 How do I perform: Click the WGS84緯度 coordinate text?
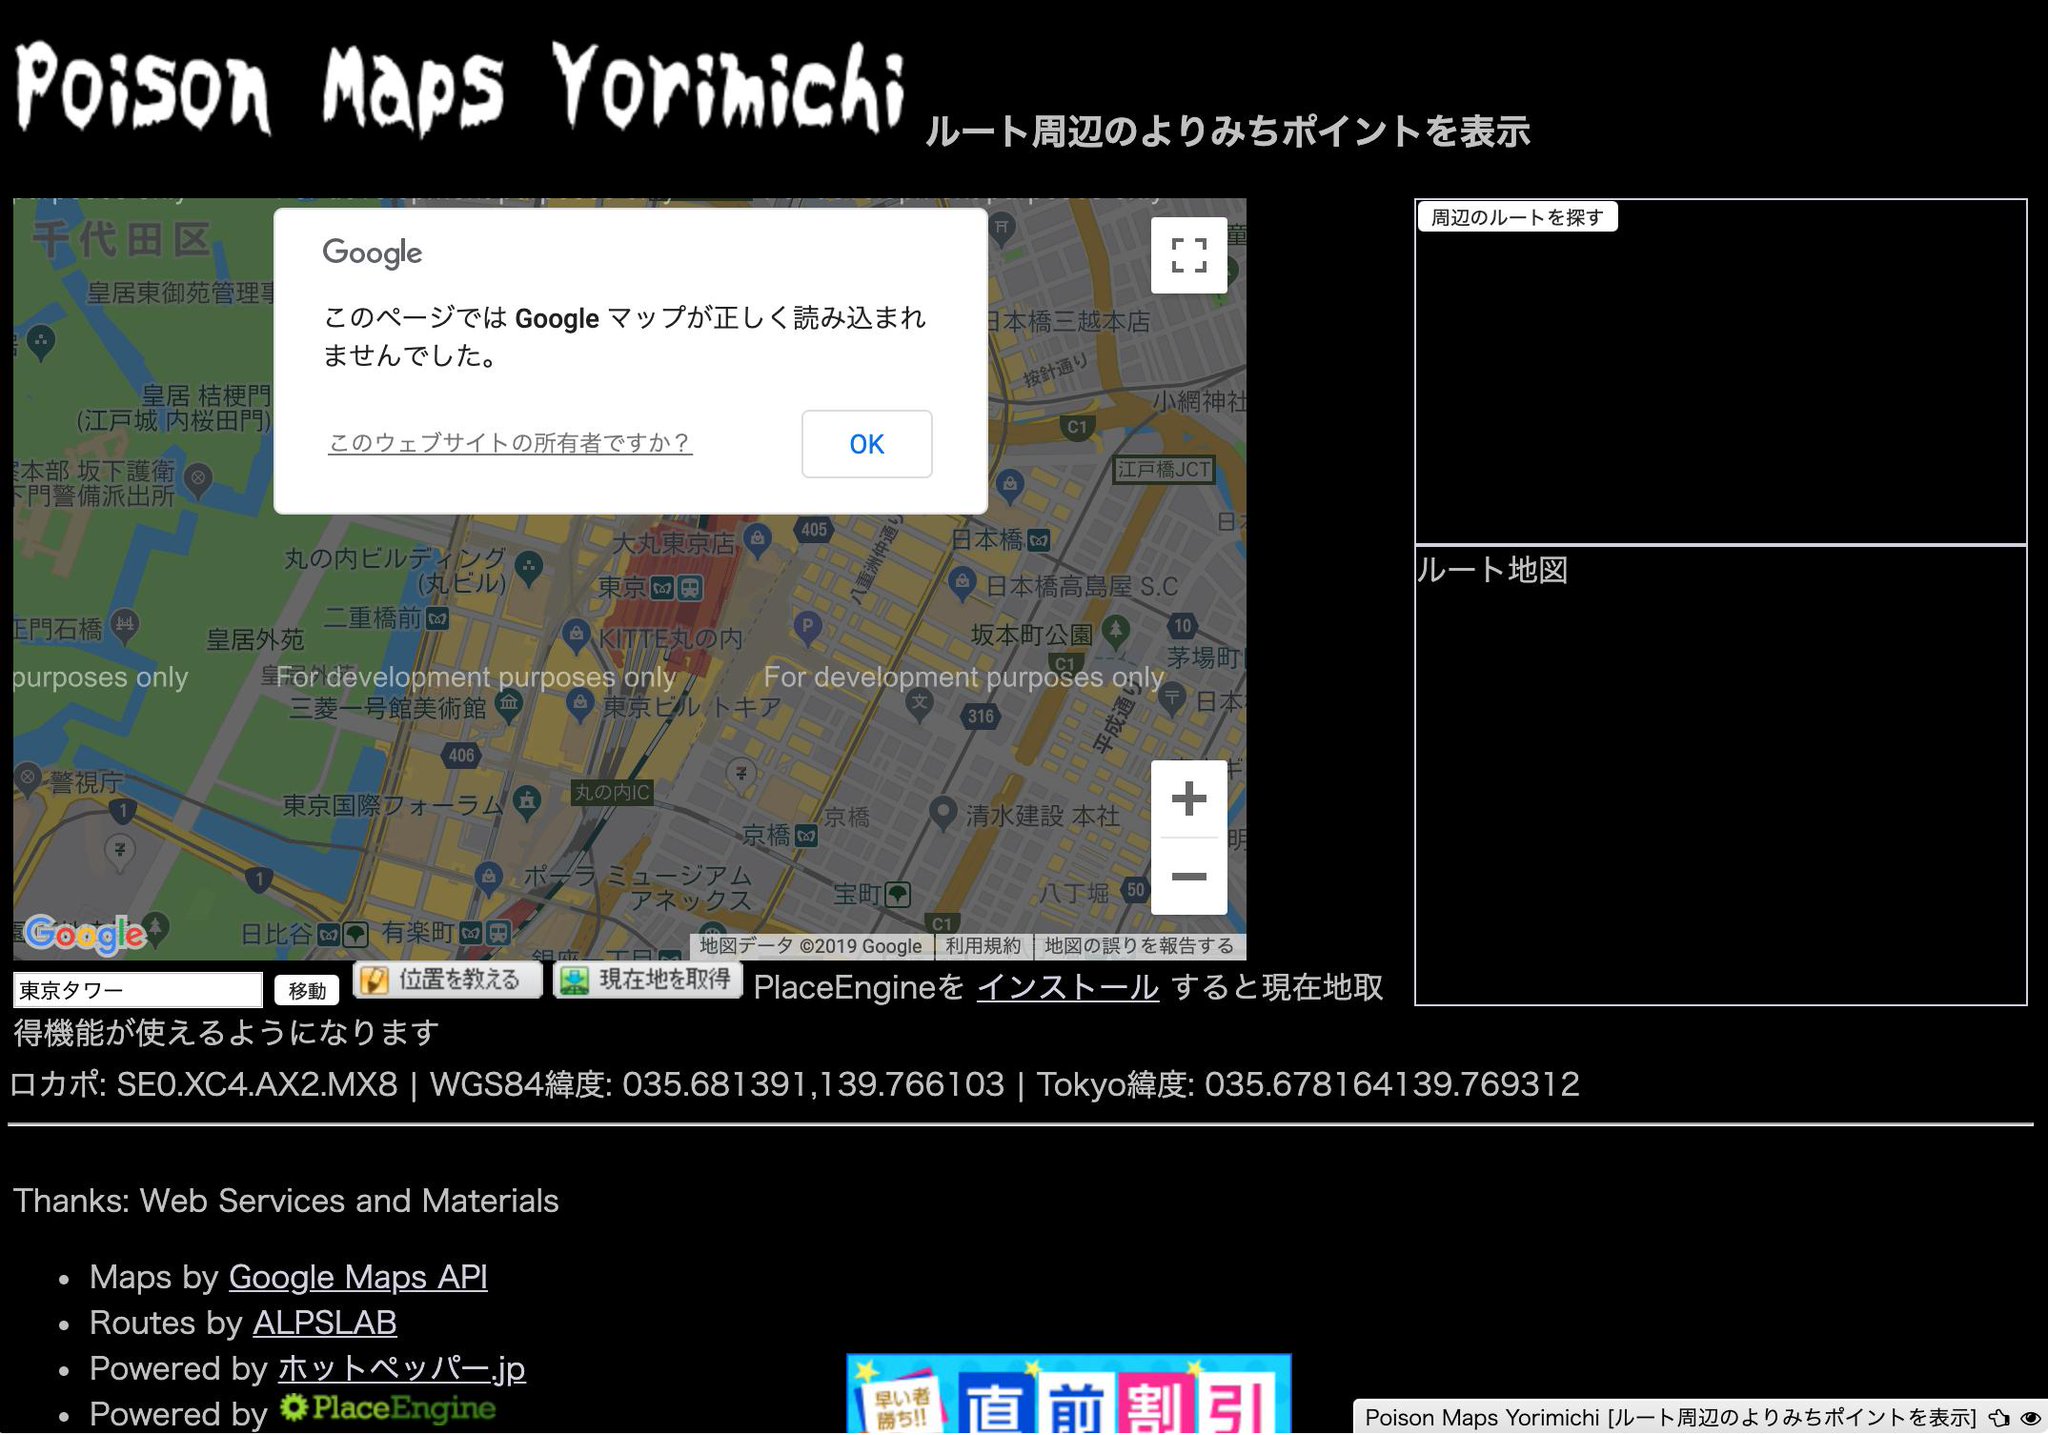[717, 1084]
